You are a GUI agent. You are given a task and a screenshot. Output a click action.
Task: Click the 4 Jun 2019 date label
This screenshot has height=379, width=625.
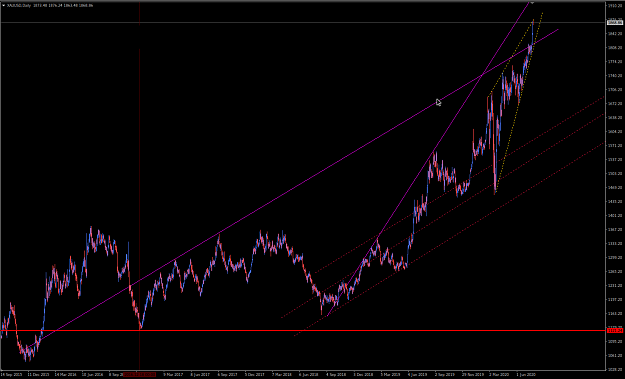pyautogui.click(x=417, y=375)
